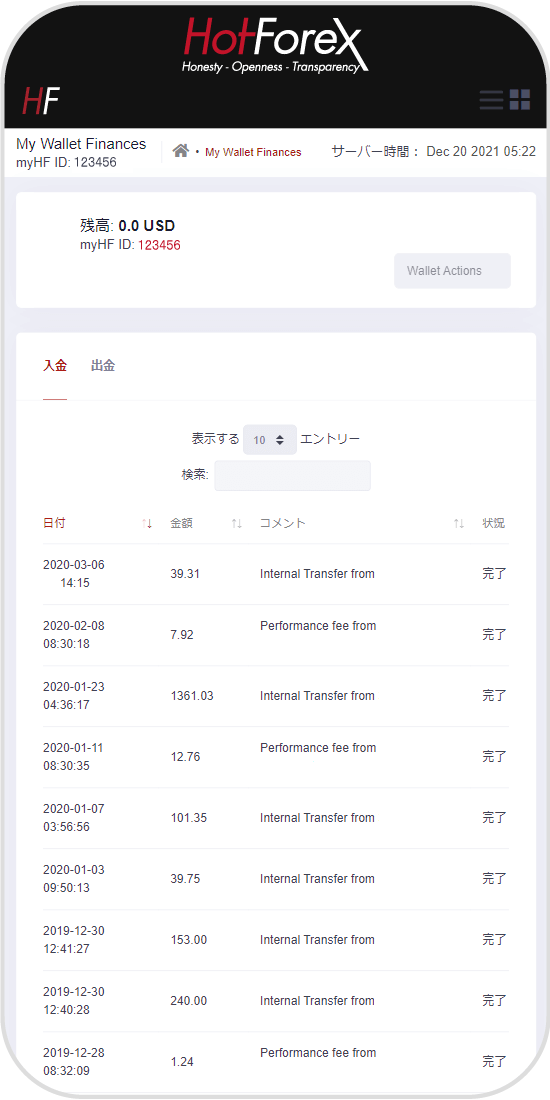Click the 2020-01-07 03:56:56 date cell
The image size is (550, 1100).
pyautogui.click(x=74, y=818)
